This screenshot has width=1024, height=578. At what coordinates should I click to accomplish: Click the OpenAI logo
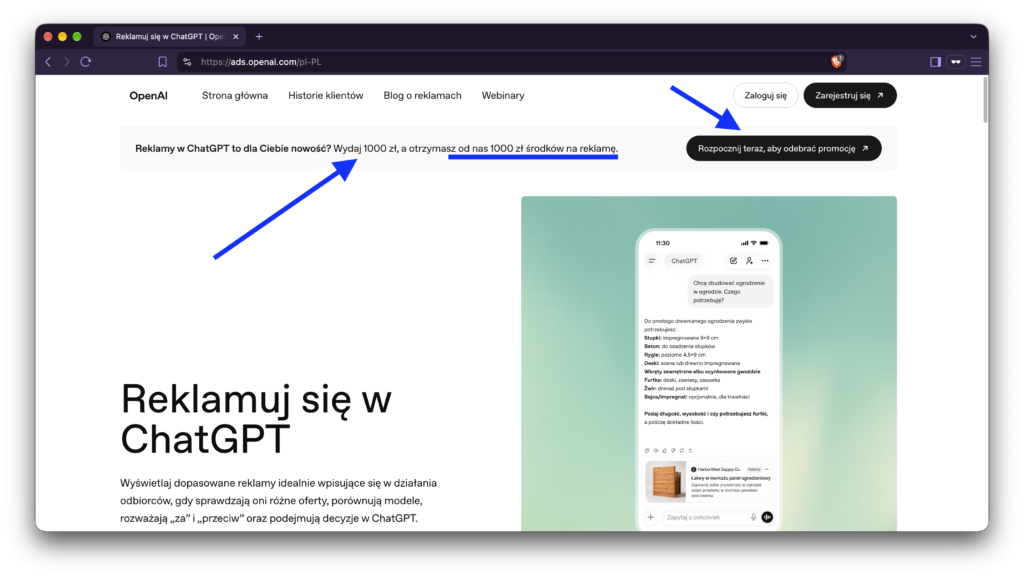click(148, 95)
